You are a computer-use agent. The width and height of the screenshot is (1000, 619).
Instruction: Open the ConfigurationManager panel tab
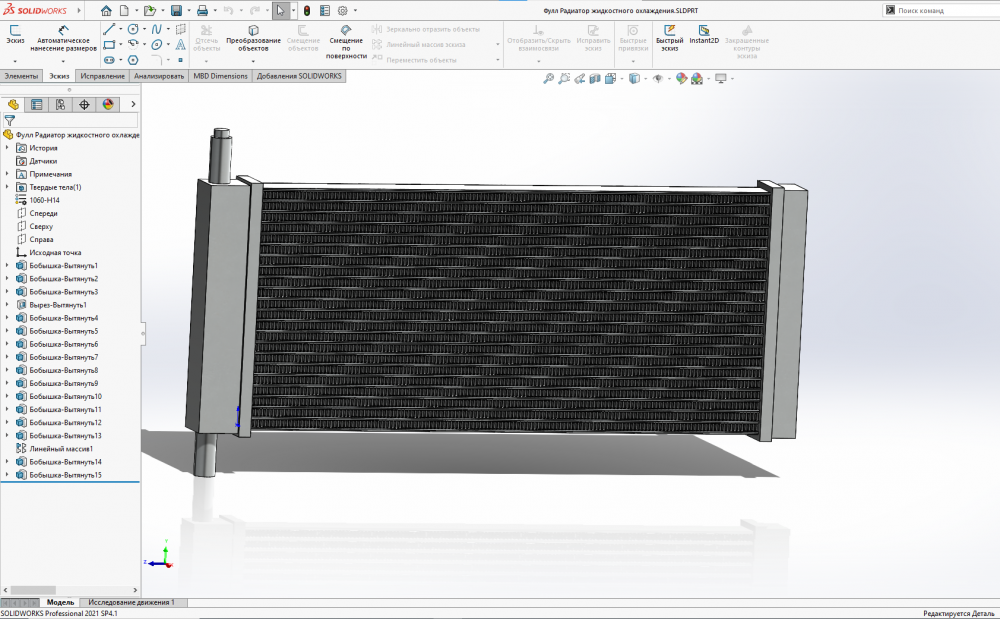60,104
